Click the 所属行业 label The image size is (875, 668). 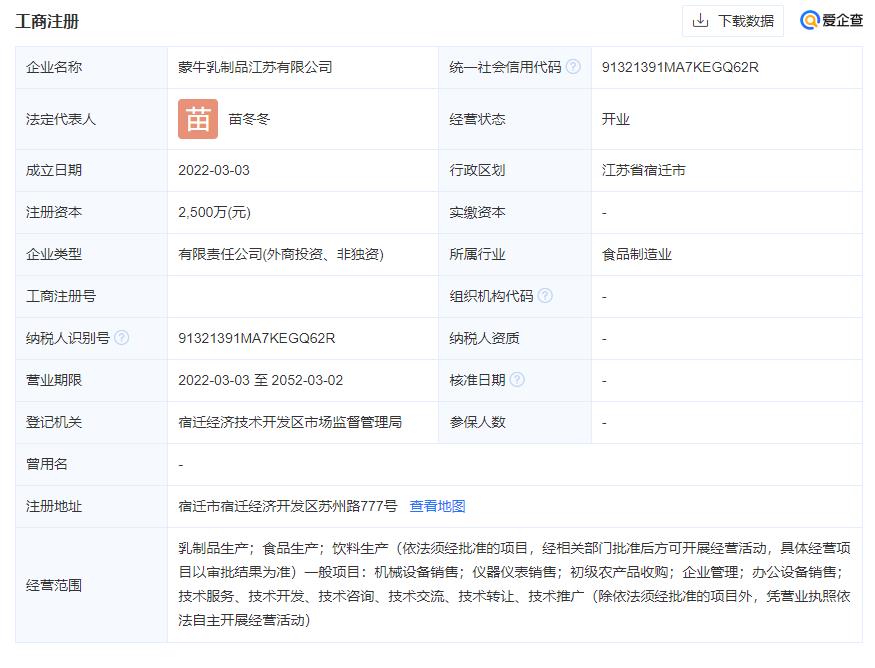tap(478, 254)
